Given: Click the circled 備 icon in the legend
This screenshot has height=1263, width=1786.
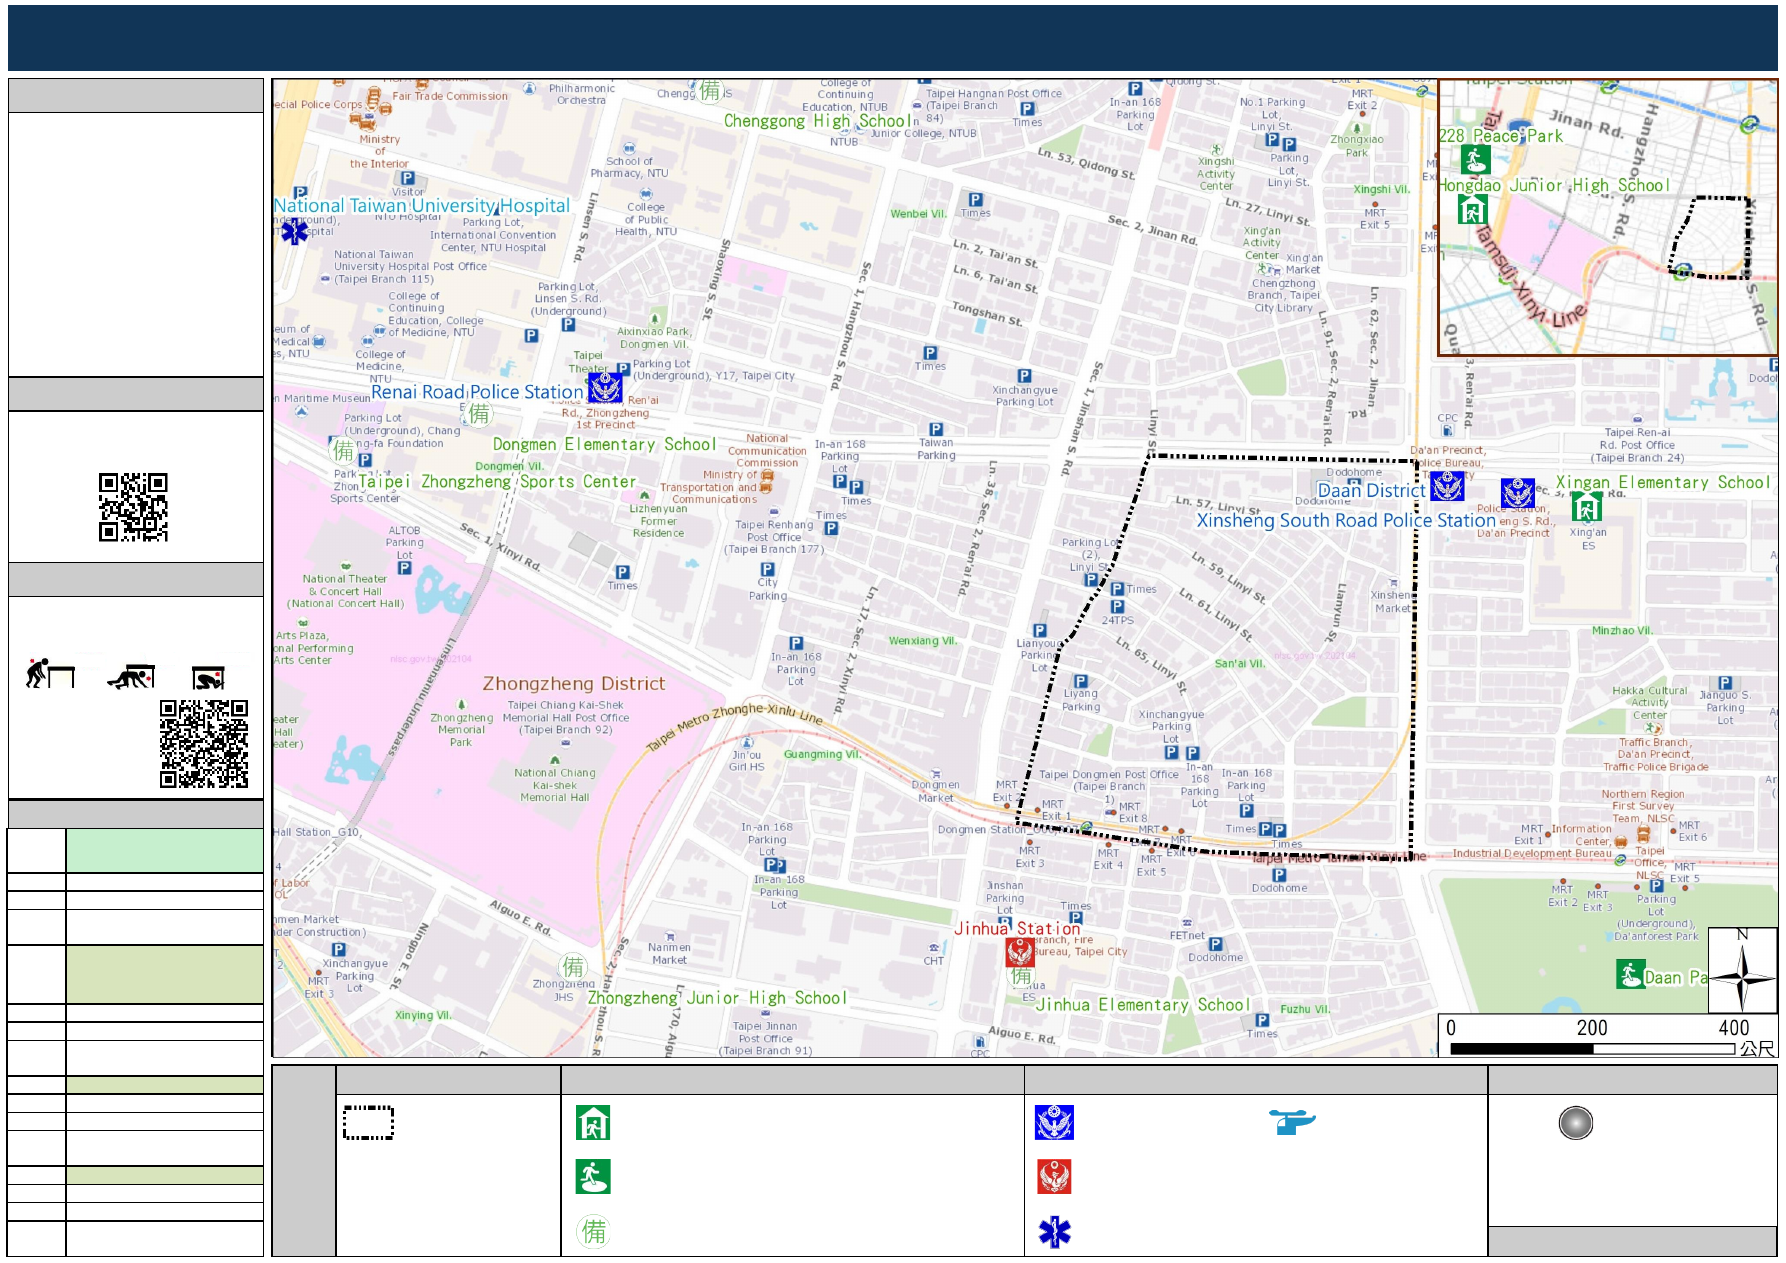Looking at the screenshot, I should (593, 1231).
